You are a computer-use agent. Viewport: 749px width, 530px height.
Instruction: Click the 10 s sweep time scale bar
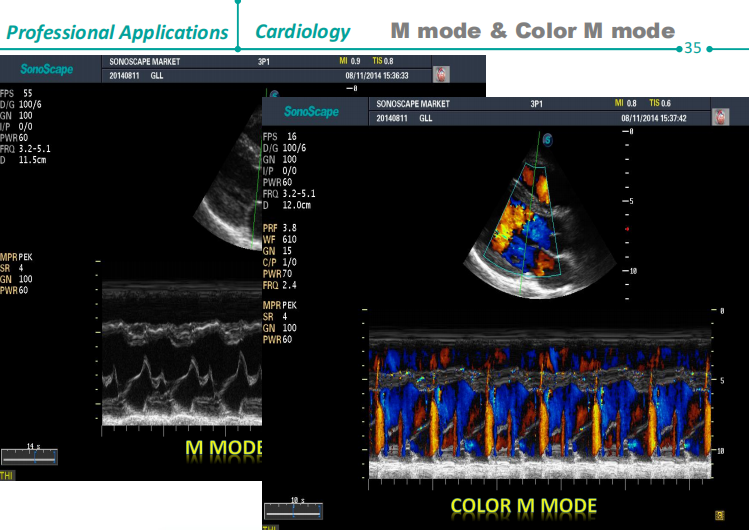pos(292,507)
